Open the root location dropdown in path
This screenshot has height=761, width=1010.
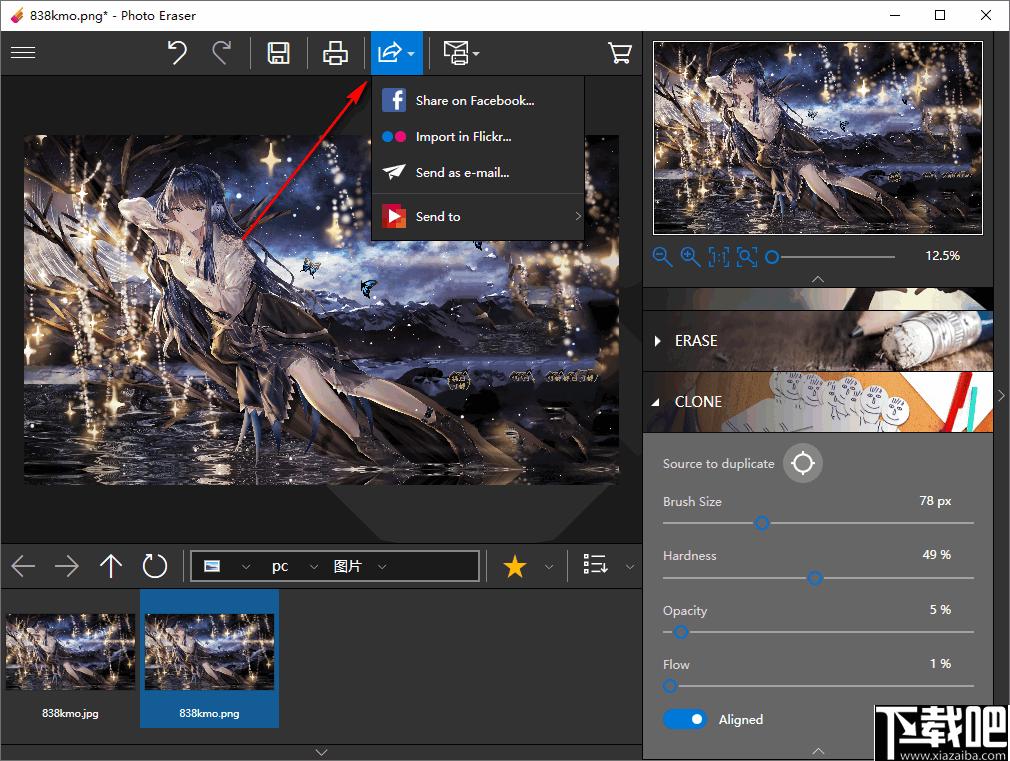coord(245,567)
